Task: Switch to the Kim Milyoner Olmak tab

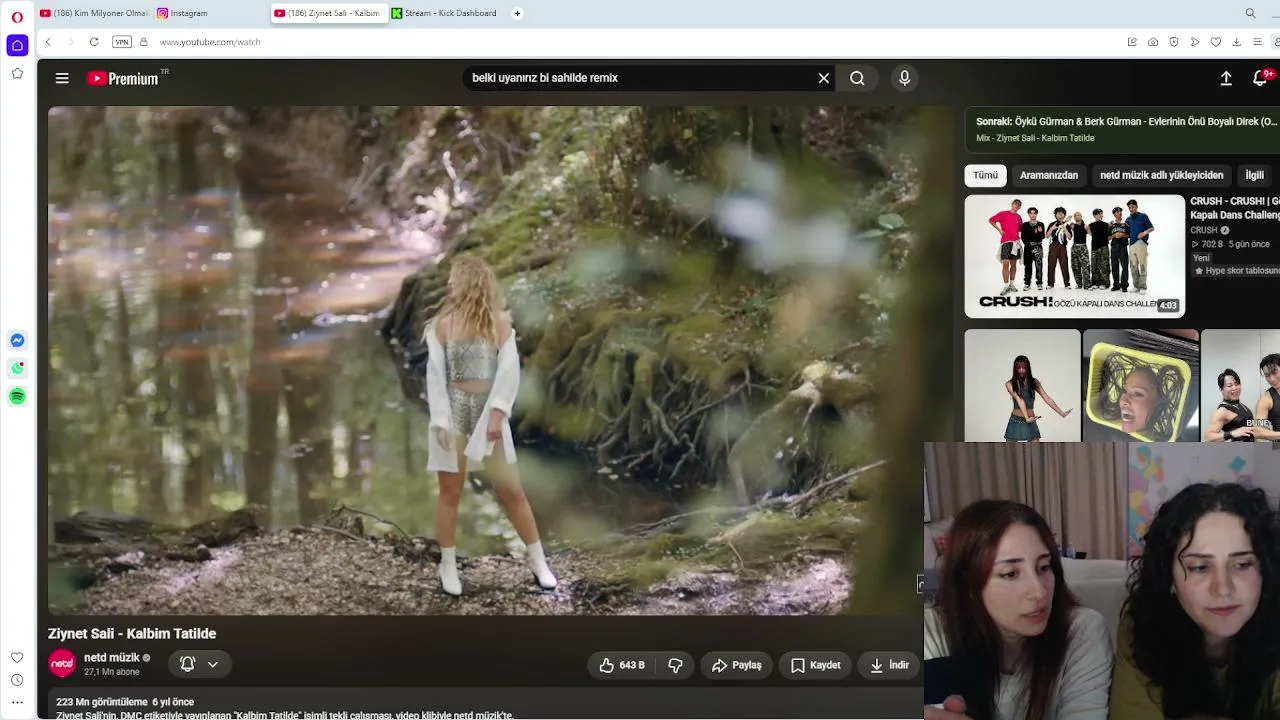Action: click(x=94, y=13)
